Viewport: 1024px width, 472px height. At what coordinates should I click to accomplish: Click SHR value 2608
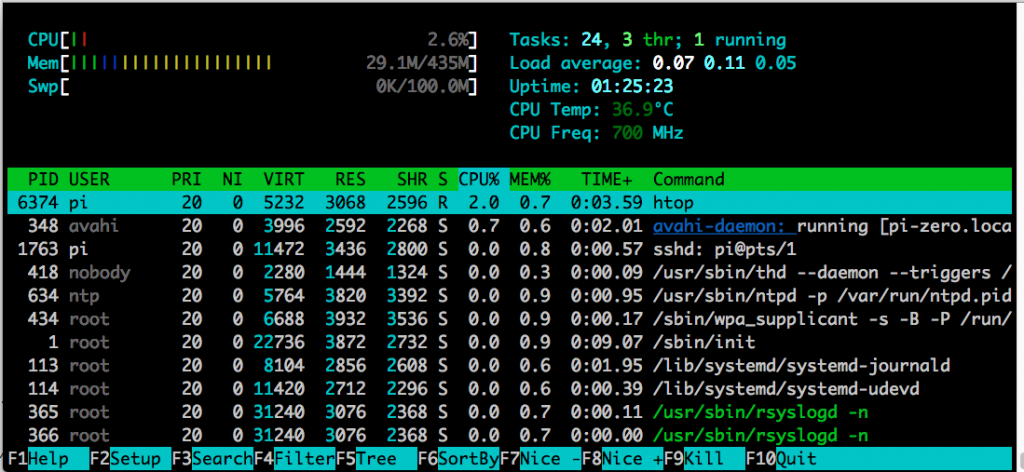pos(407,366)
